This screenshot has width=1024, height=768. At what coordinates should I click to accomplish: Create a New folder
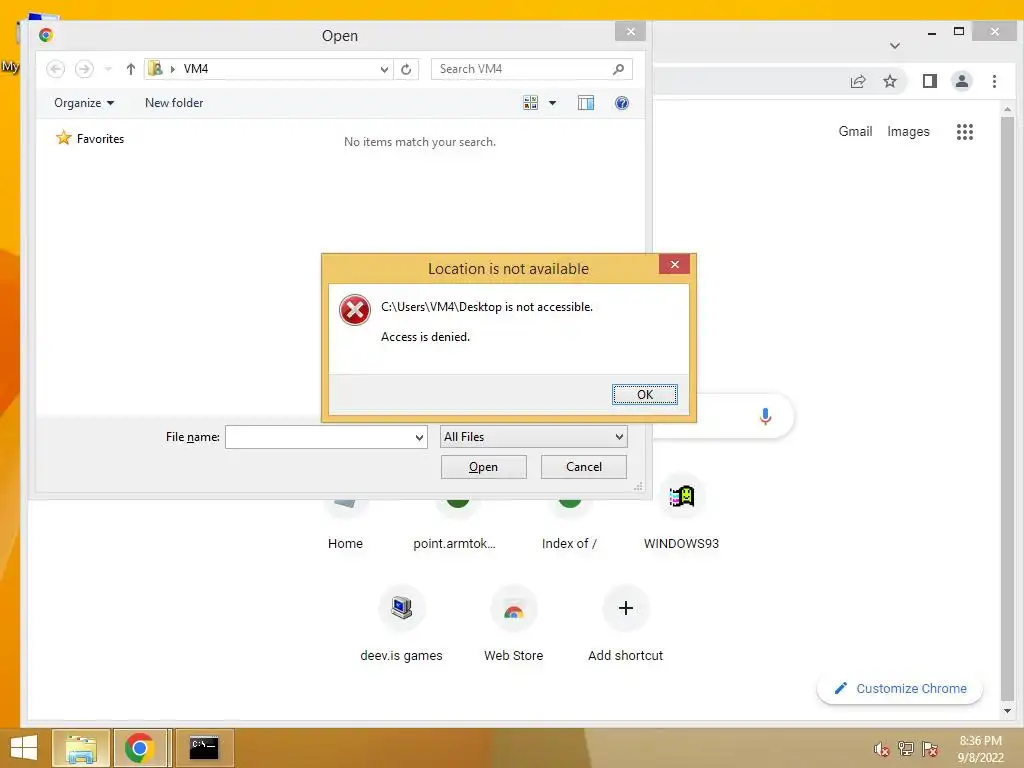174,103
